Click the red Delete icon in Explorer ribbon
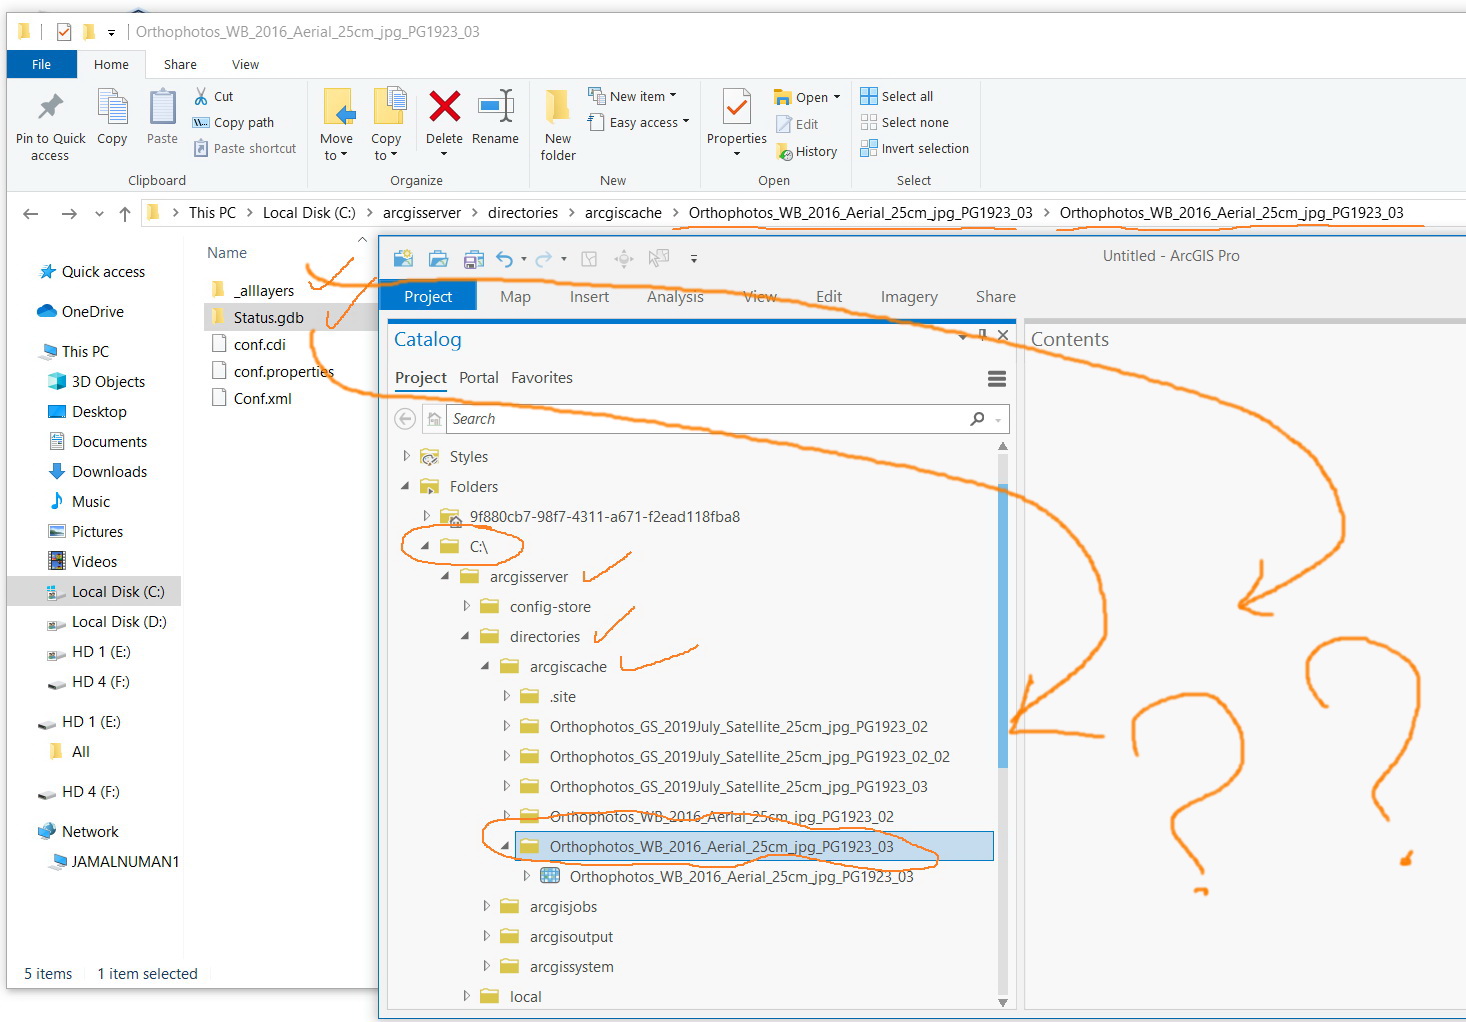 tap(444, 106)
